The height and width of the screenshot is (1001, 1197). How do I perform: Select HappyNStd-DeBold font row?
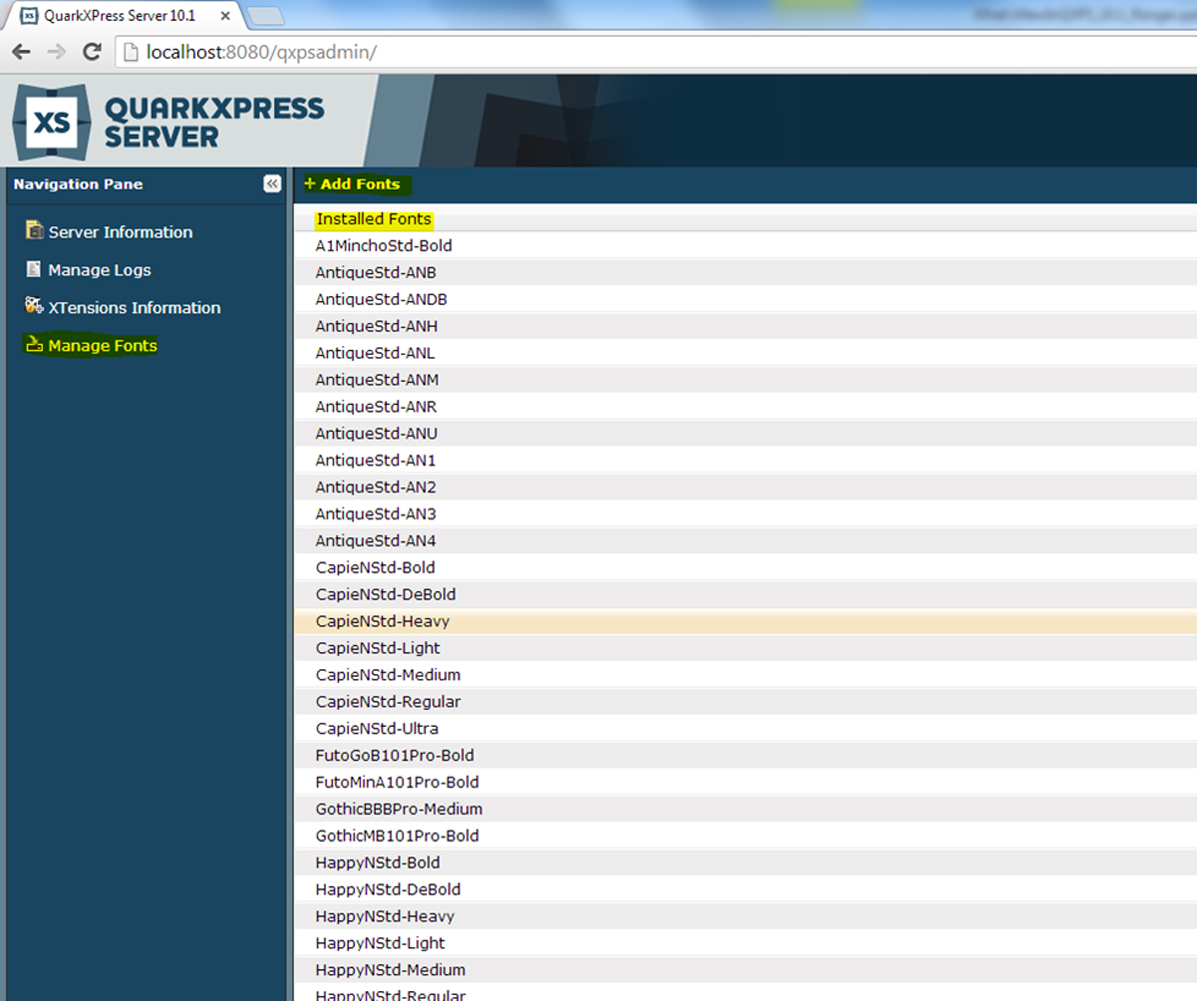pos(746,890)
